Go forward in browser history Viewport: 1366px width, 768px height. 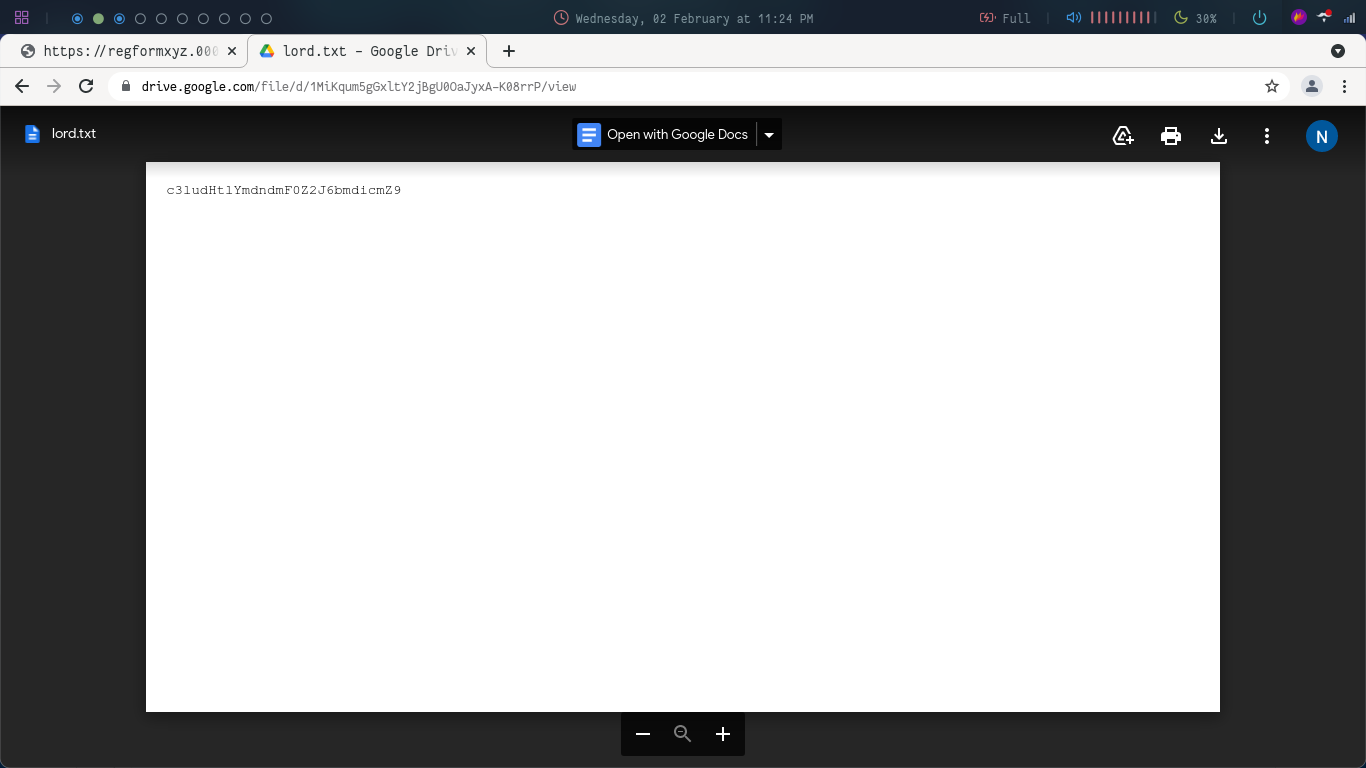(x=54, y=86)
